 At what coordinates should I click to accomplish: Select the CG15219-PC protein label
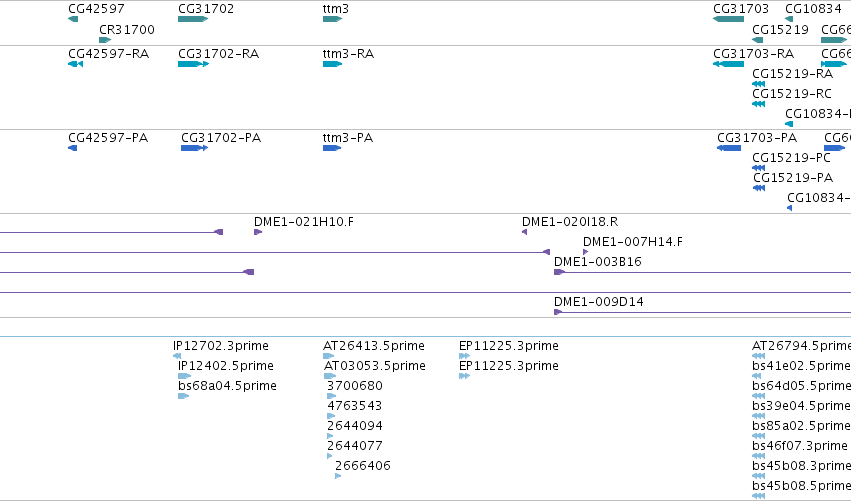click(791, 157)
